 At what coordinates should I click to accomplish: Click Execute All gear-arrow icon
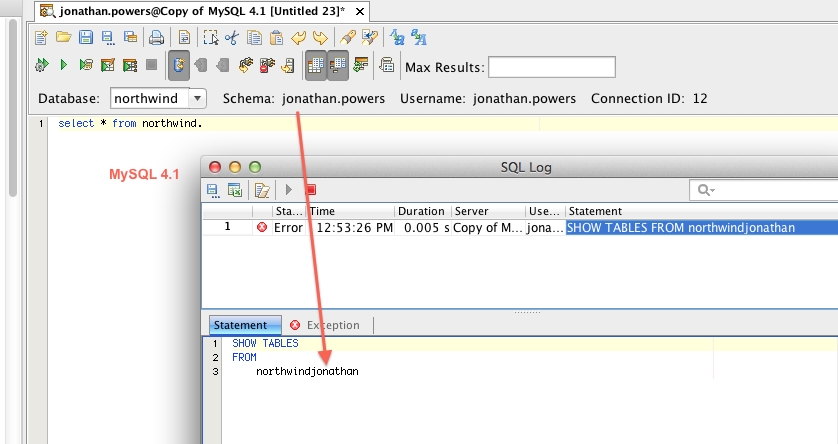[x=42, y=65]
